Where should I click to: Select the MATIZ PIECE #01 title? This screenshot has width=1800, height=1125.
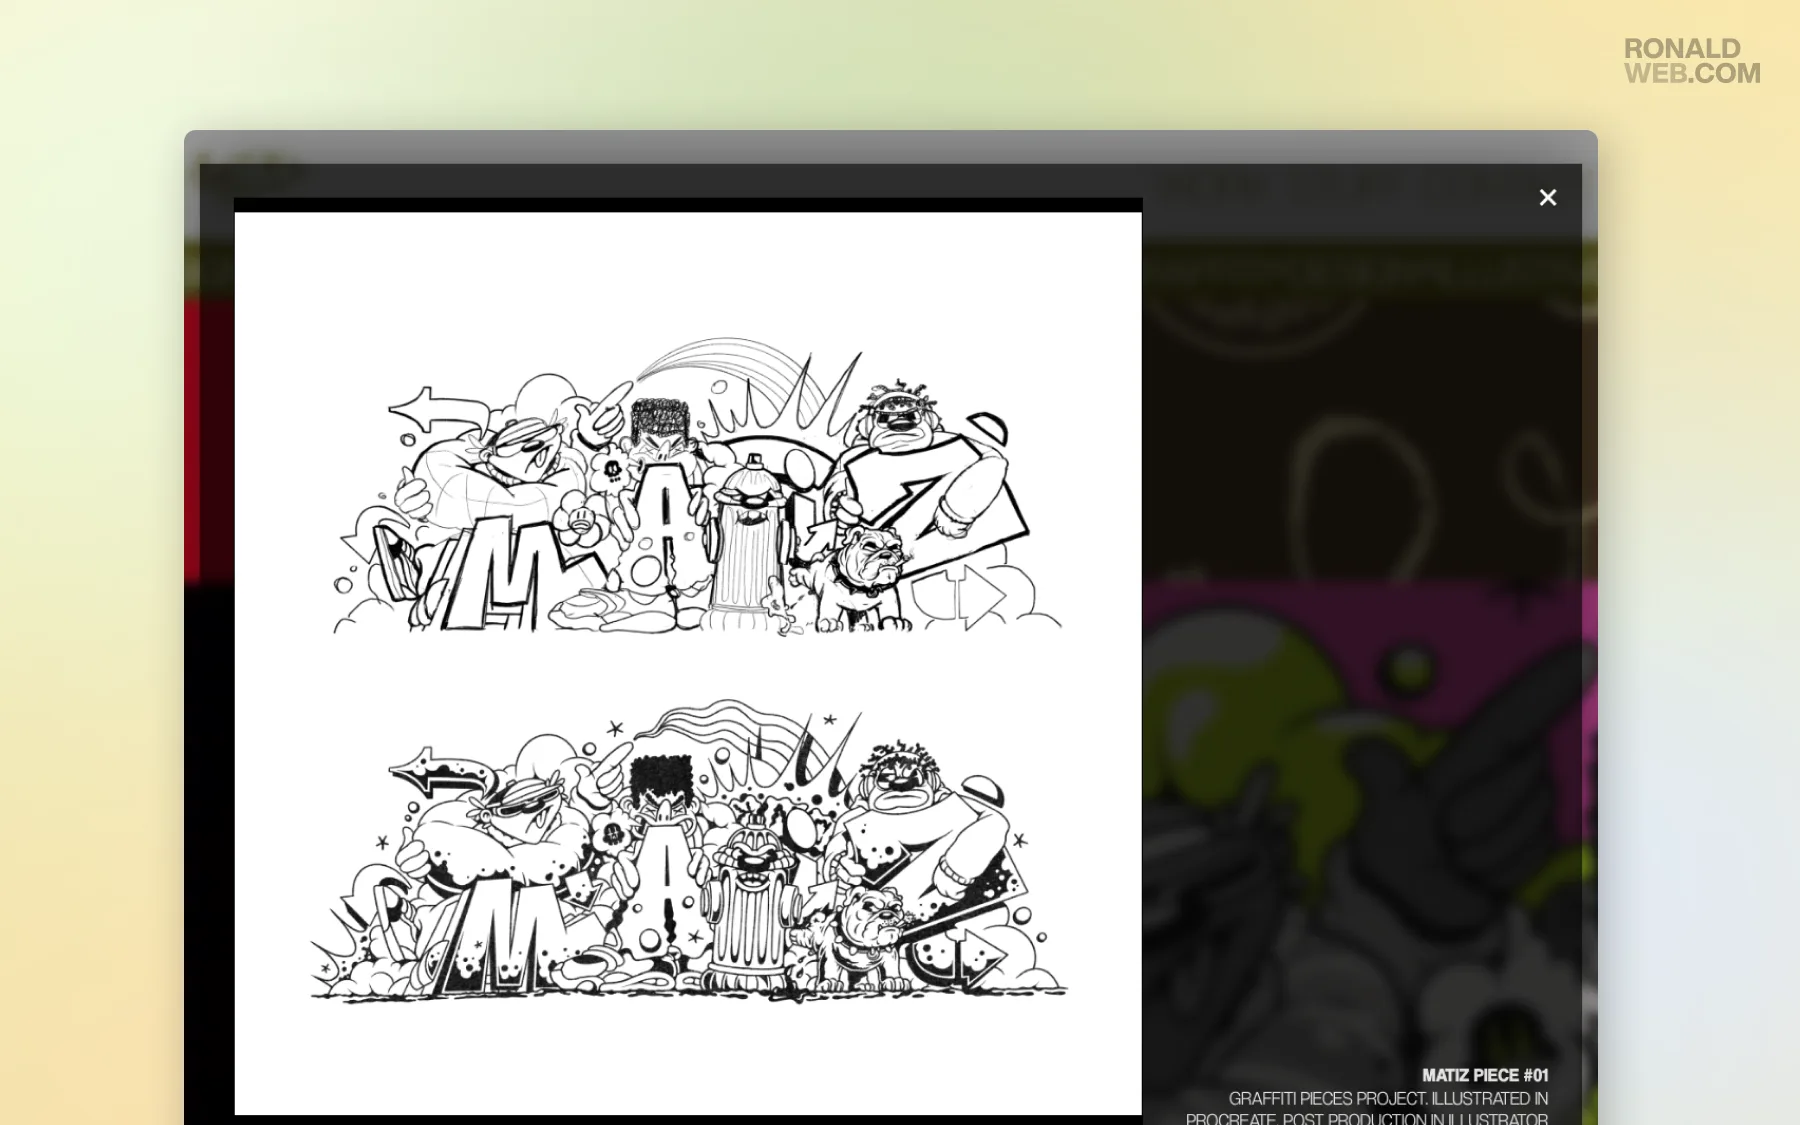pyautogui.click(x=1485, y=1075)
